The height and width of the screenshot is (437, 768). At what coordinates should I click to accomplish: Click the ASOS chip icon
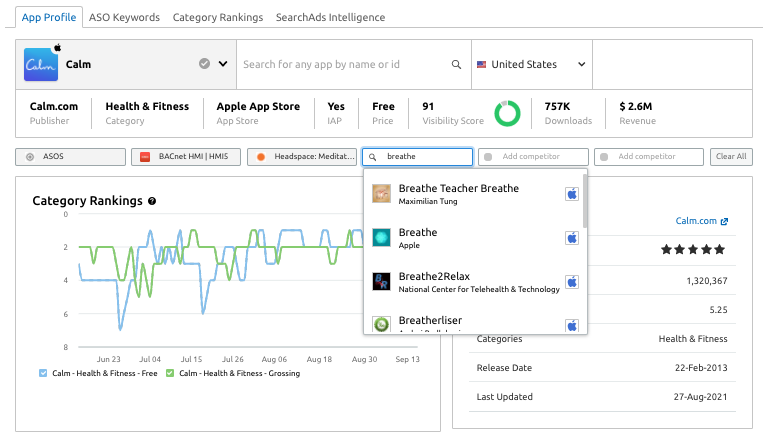point(30,157)
